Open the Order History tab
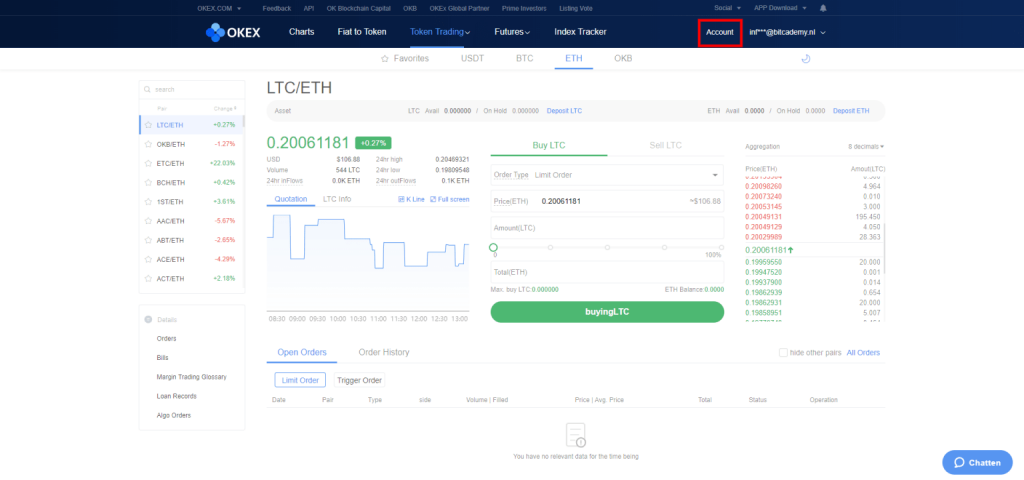This screenshot has height=480, width=1024. coord(384,352)
